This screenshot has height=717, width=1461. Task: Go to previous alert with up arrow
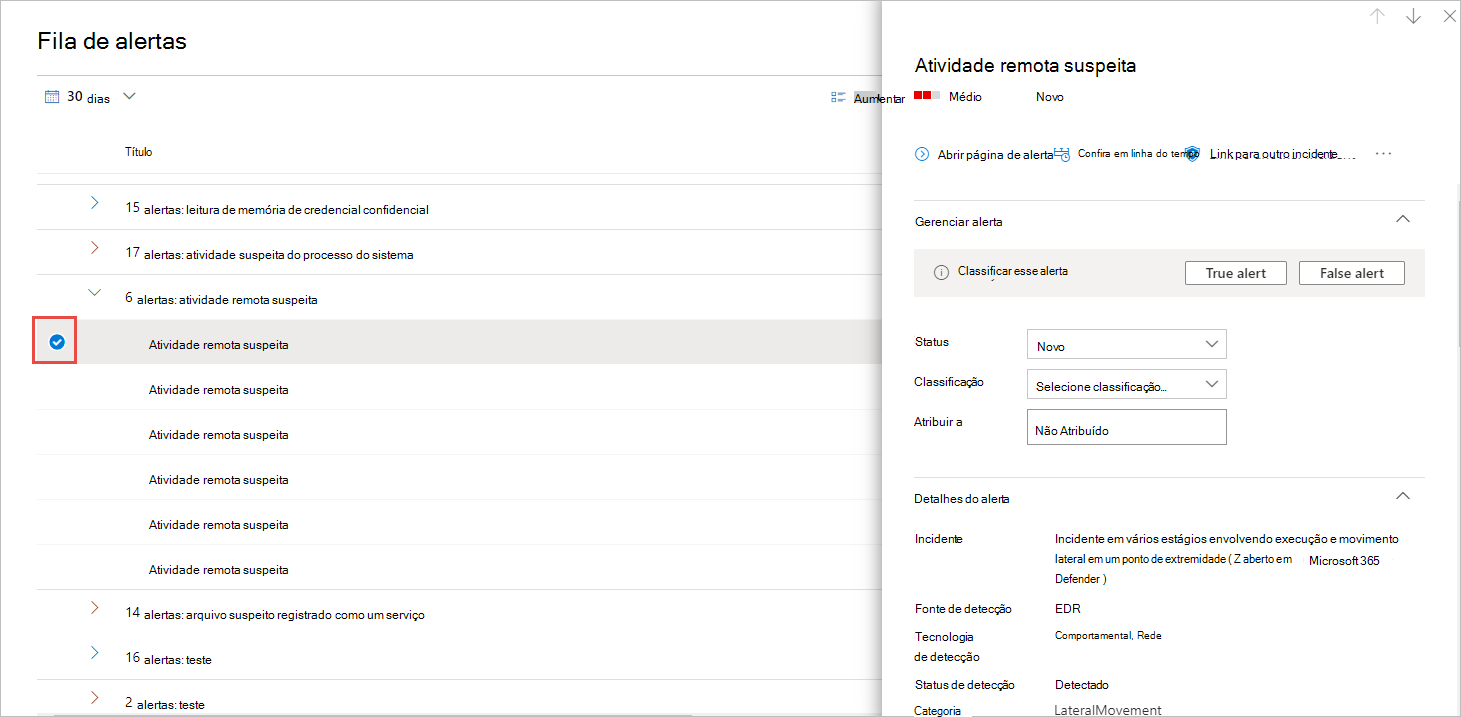(x=1377, y=17)
